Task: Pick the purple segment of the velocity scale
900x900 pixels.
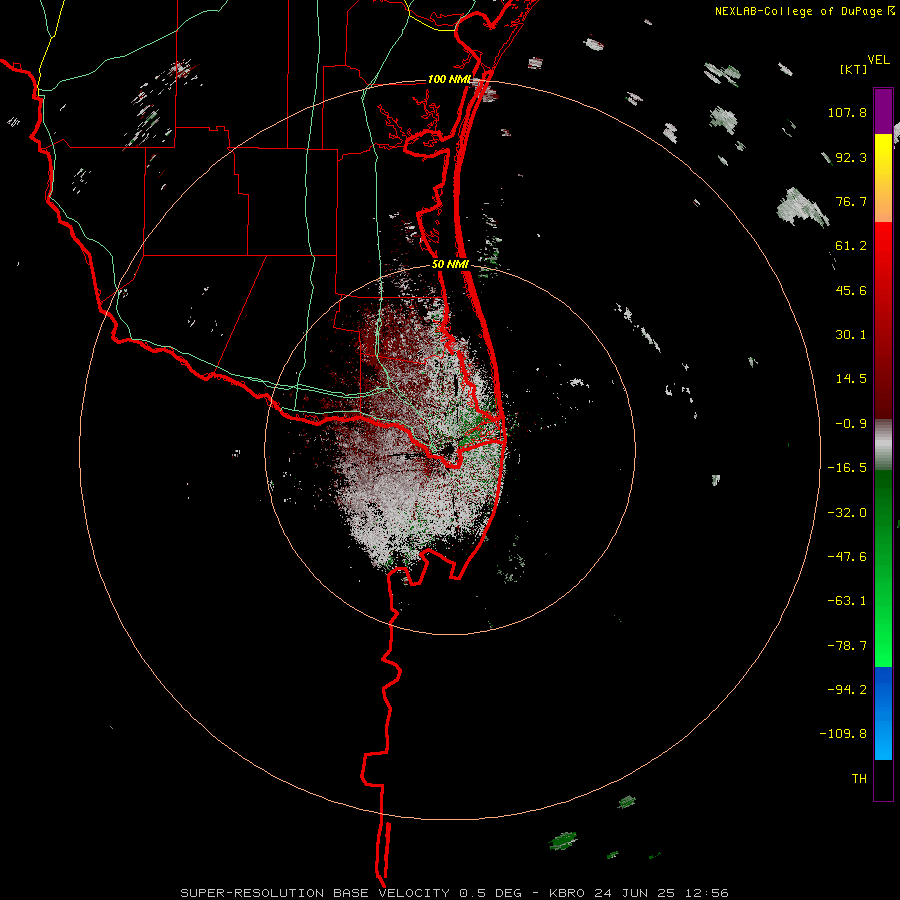Action: click(x=883, y=111)
